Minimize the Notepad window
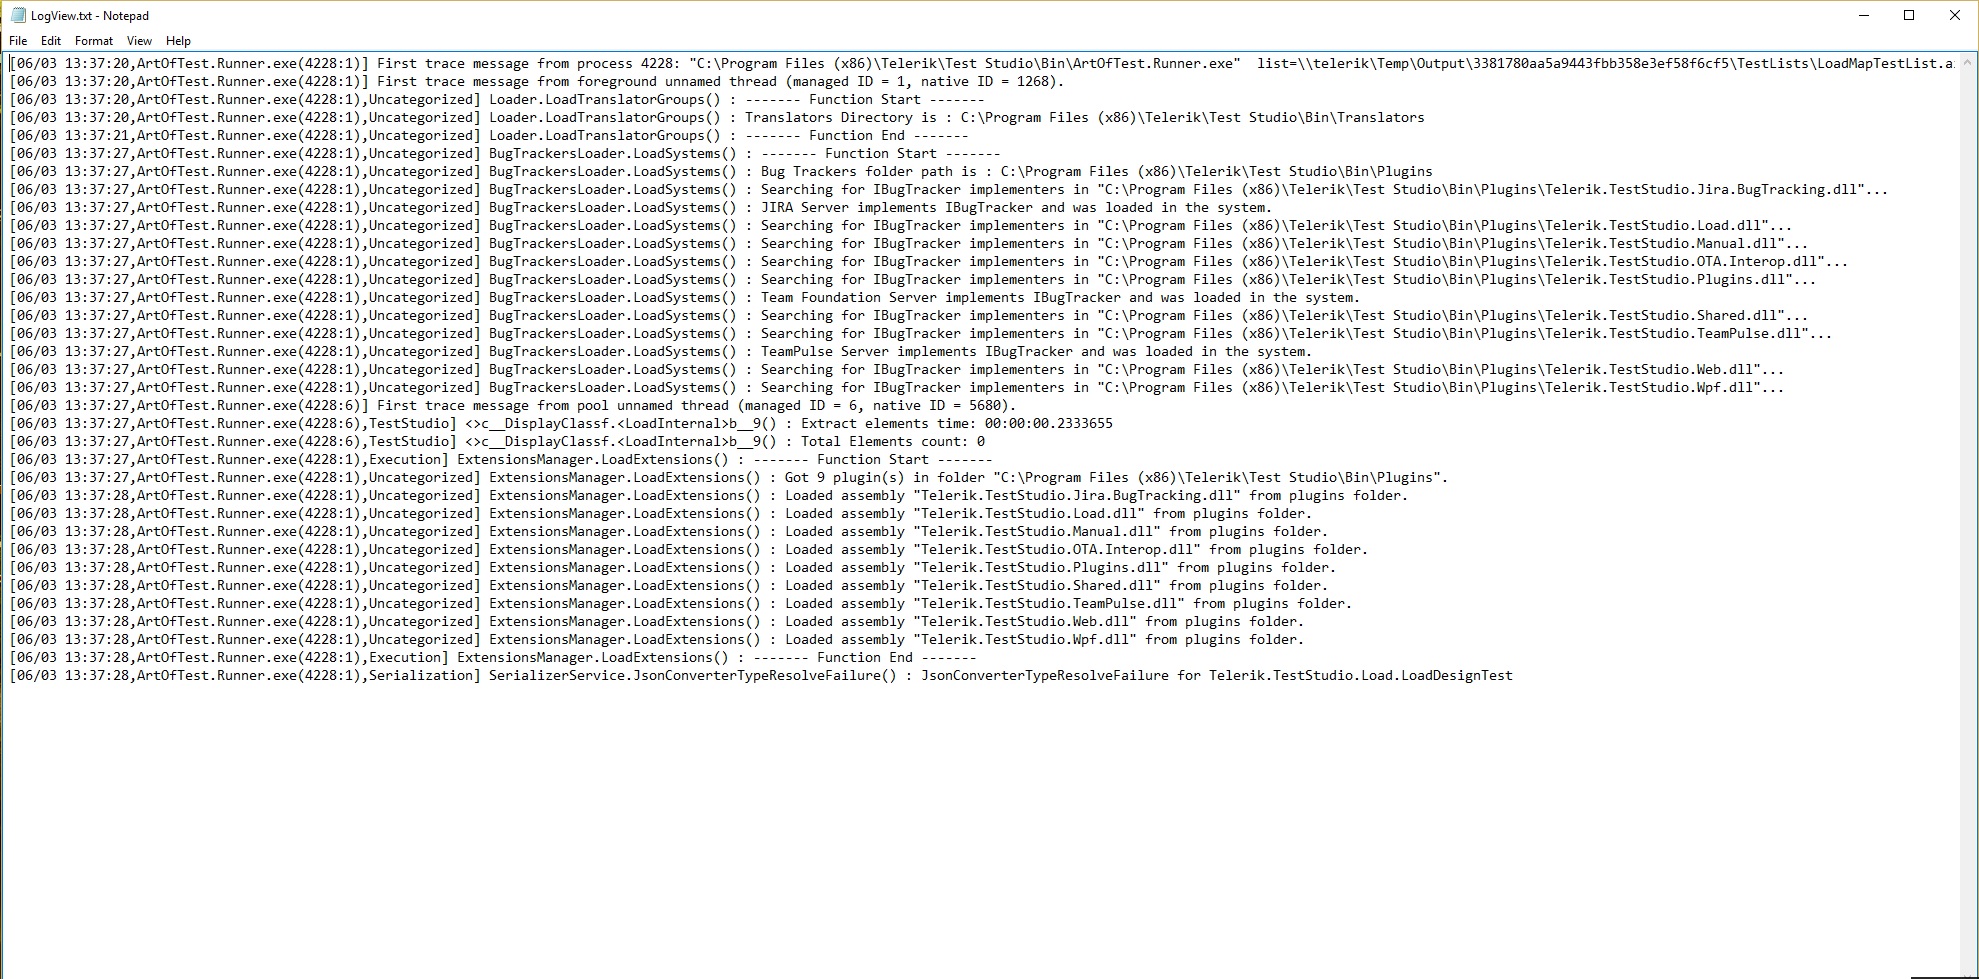Screen dimensions: 1979x979 click(x=1863, y=16)
